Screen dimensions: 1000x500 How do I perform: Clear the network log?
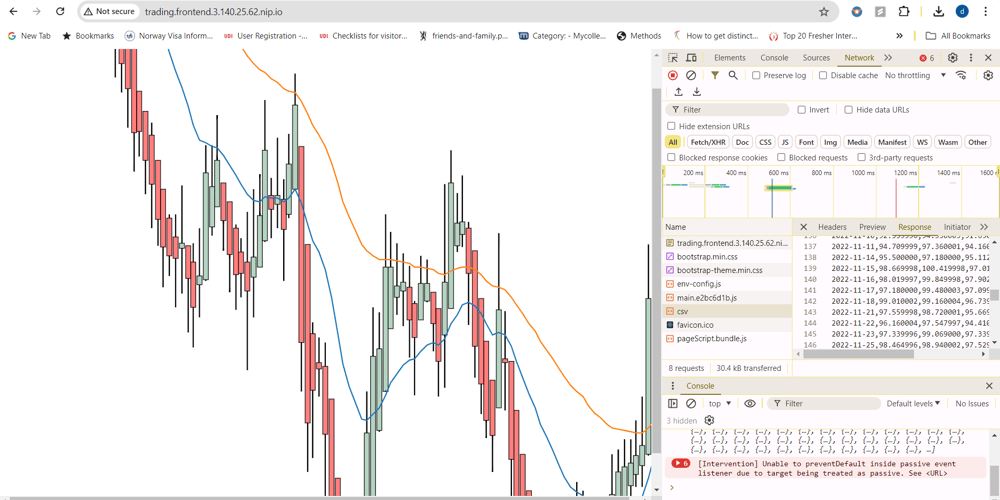coord(691,75)
